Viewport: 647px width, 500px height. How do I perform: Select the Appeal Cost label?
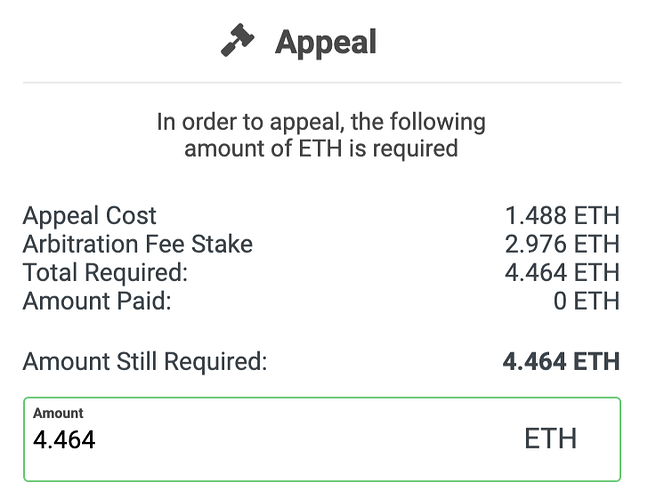(90, 216)
